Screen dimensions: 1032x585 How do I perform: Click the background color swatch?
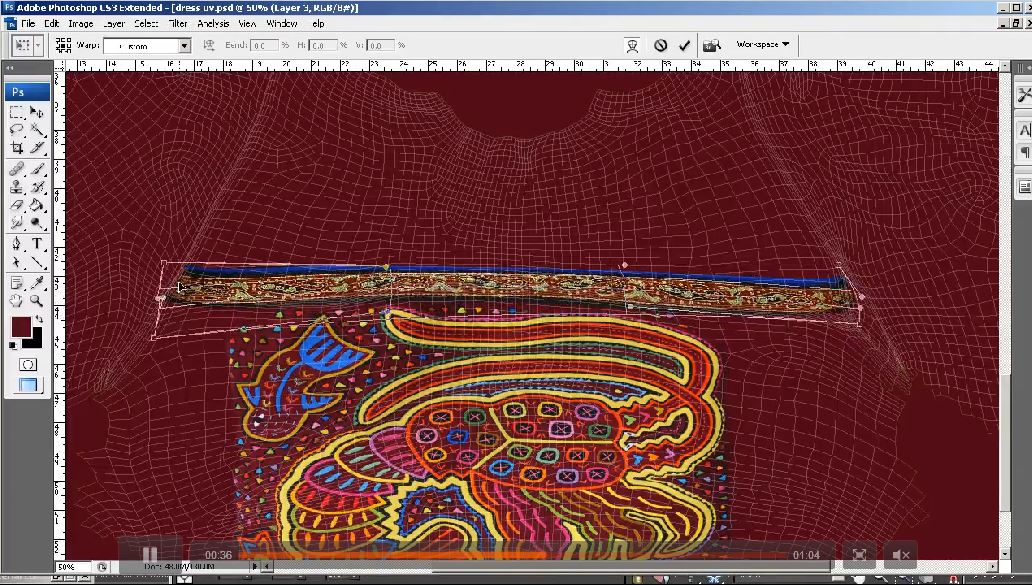click(x=36, y=340)
